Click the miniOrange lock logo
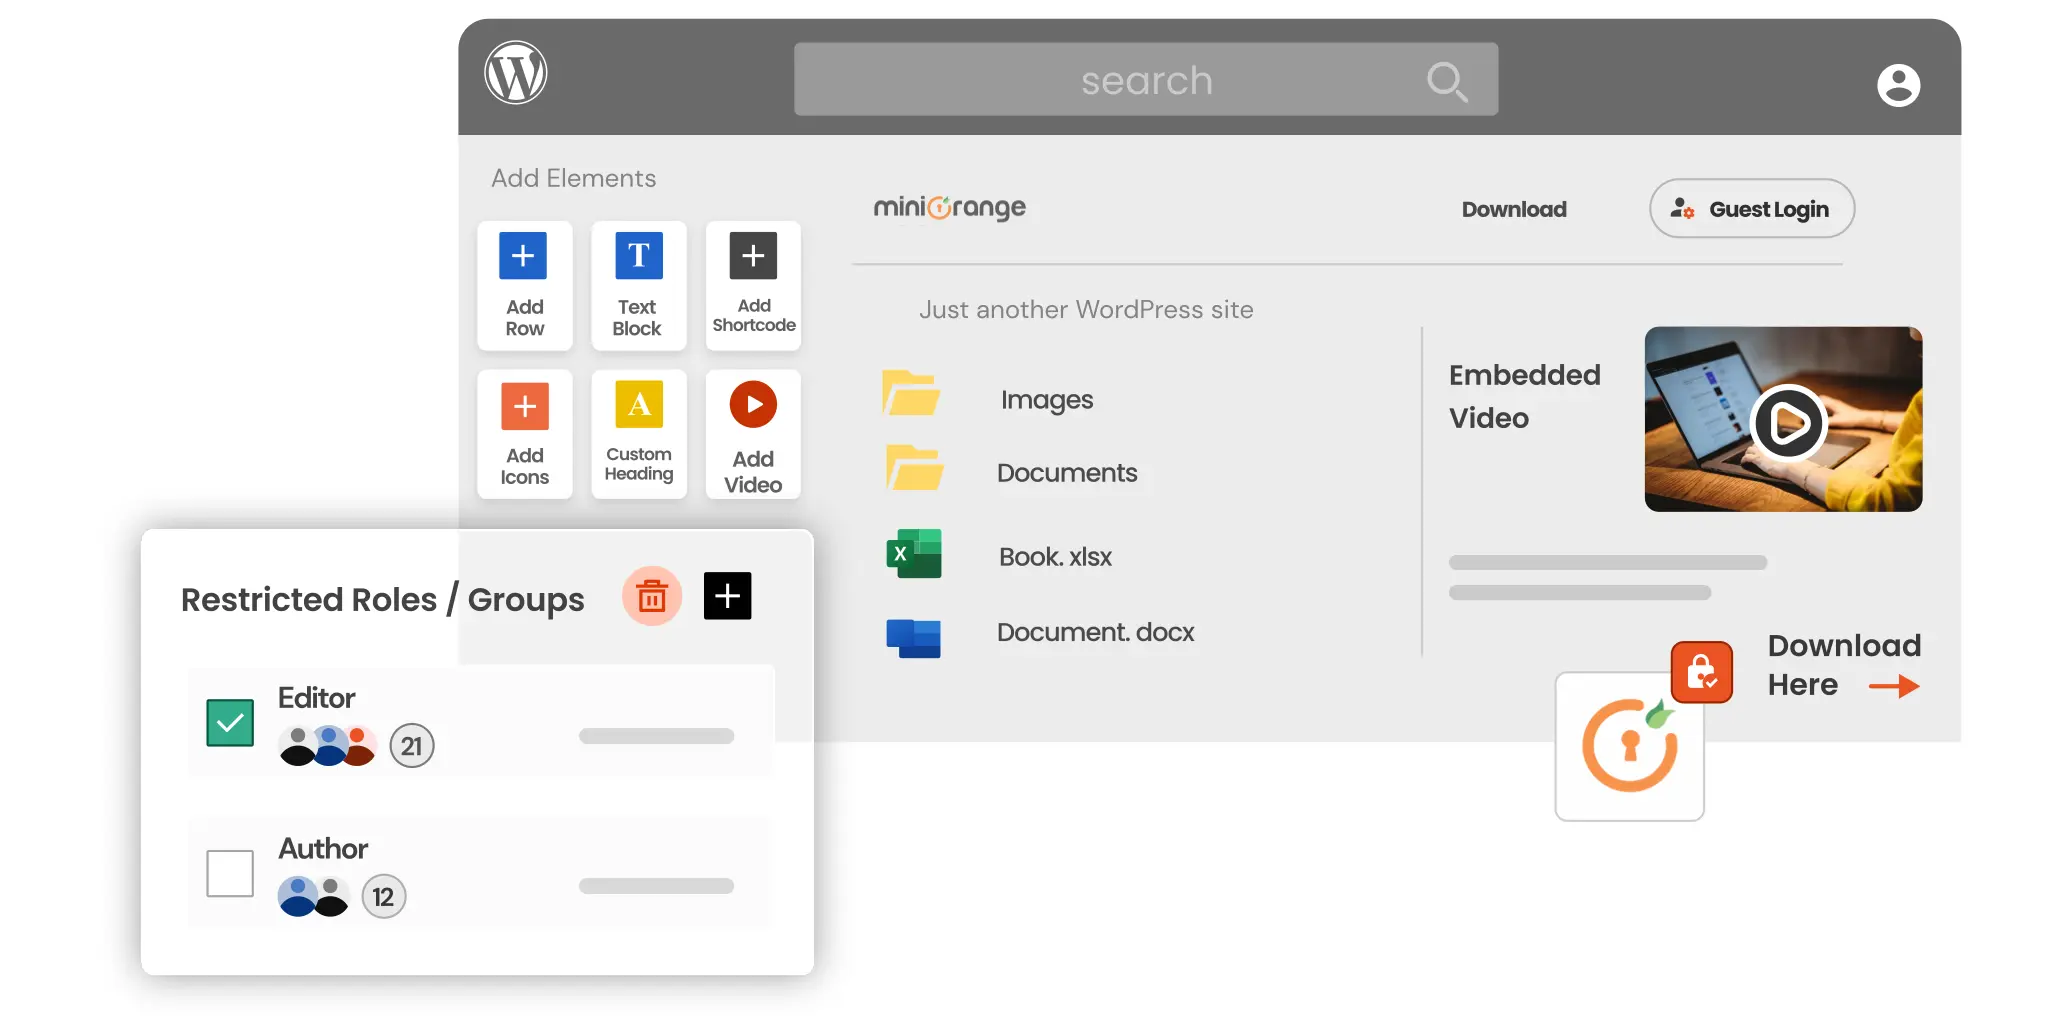This screenshot has width=2065, height=1031. point(1629,746)
